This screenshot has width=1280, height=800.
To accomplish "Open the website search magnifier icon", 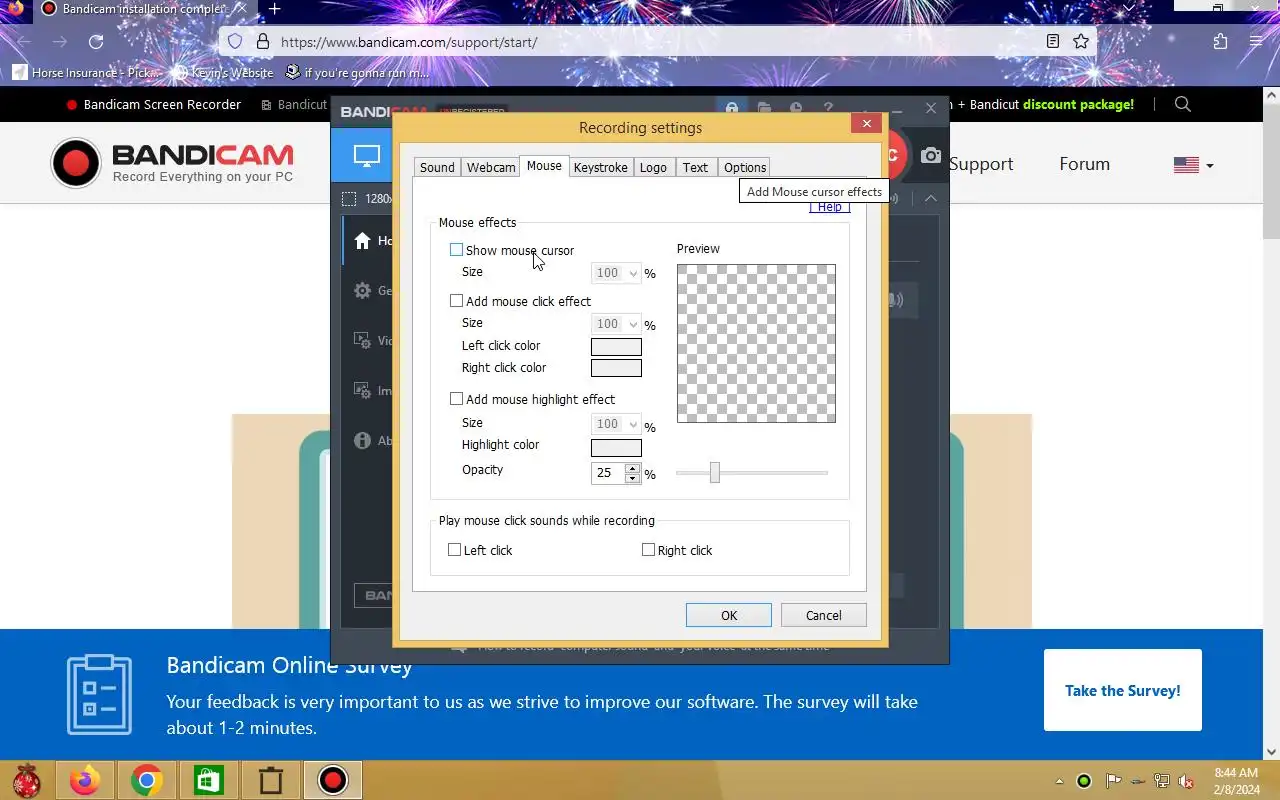I will 1183,104.
